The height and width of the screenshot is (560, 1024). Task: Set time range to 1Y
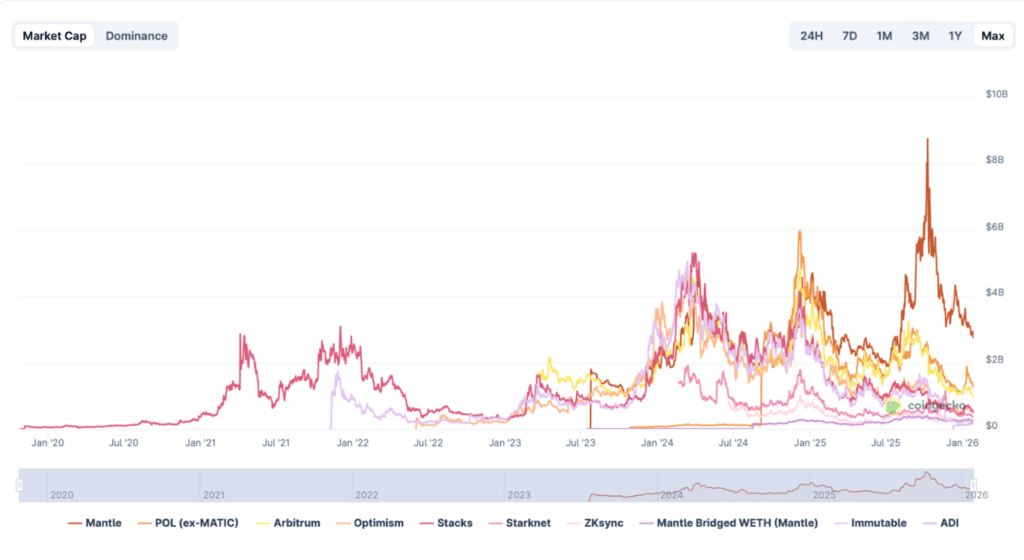point(955,36)
